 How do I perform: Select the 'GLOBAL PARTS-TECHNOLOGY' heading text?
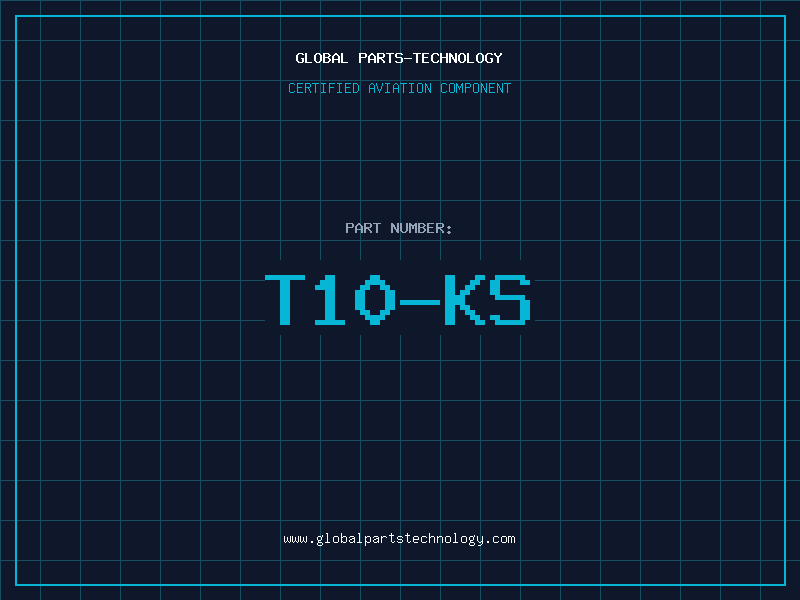tap(399, 58)
